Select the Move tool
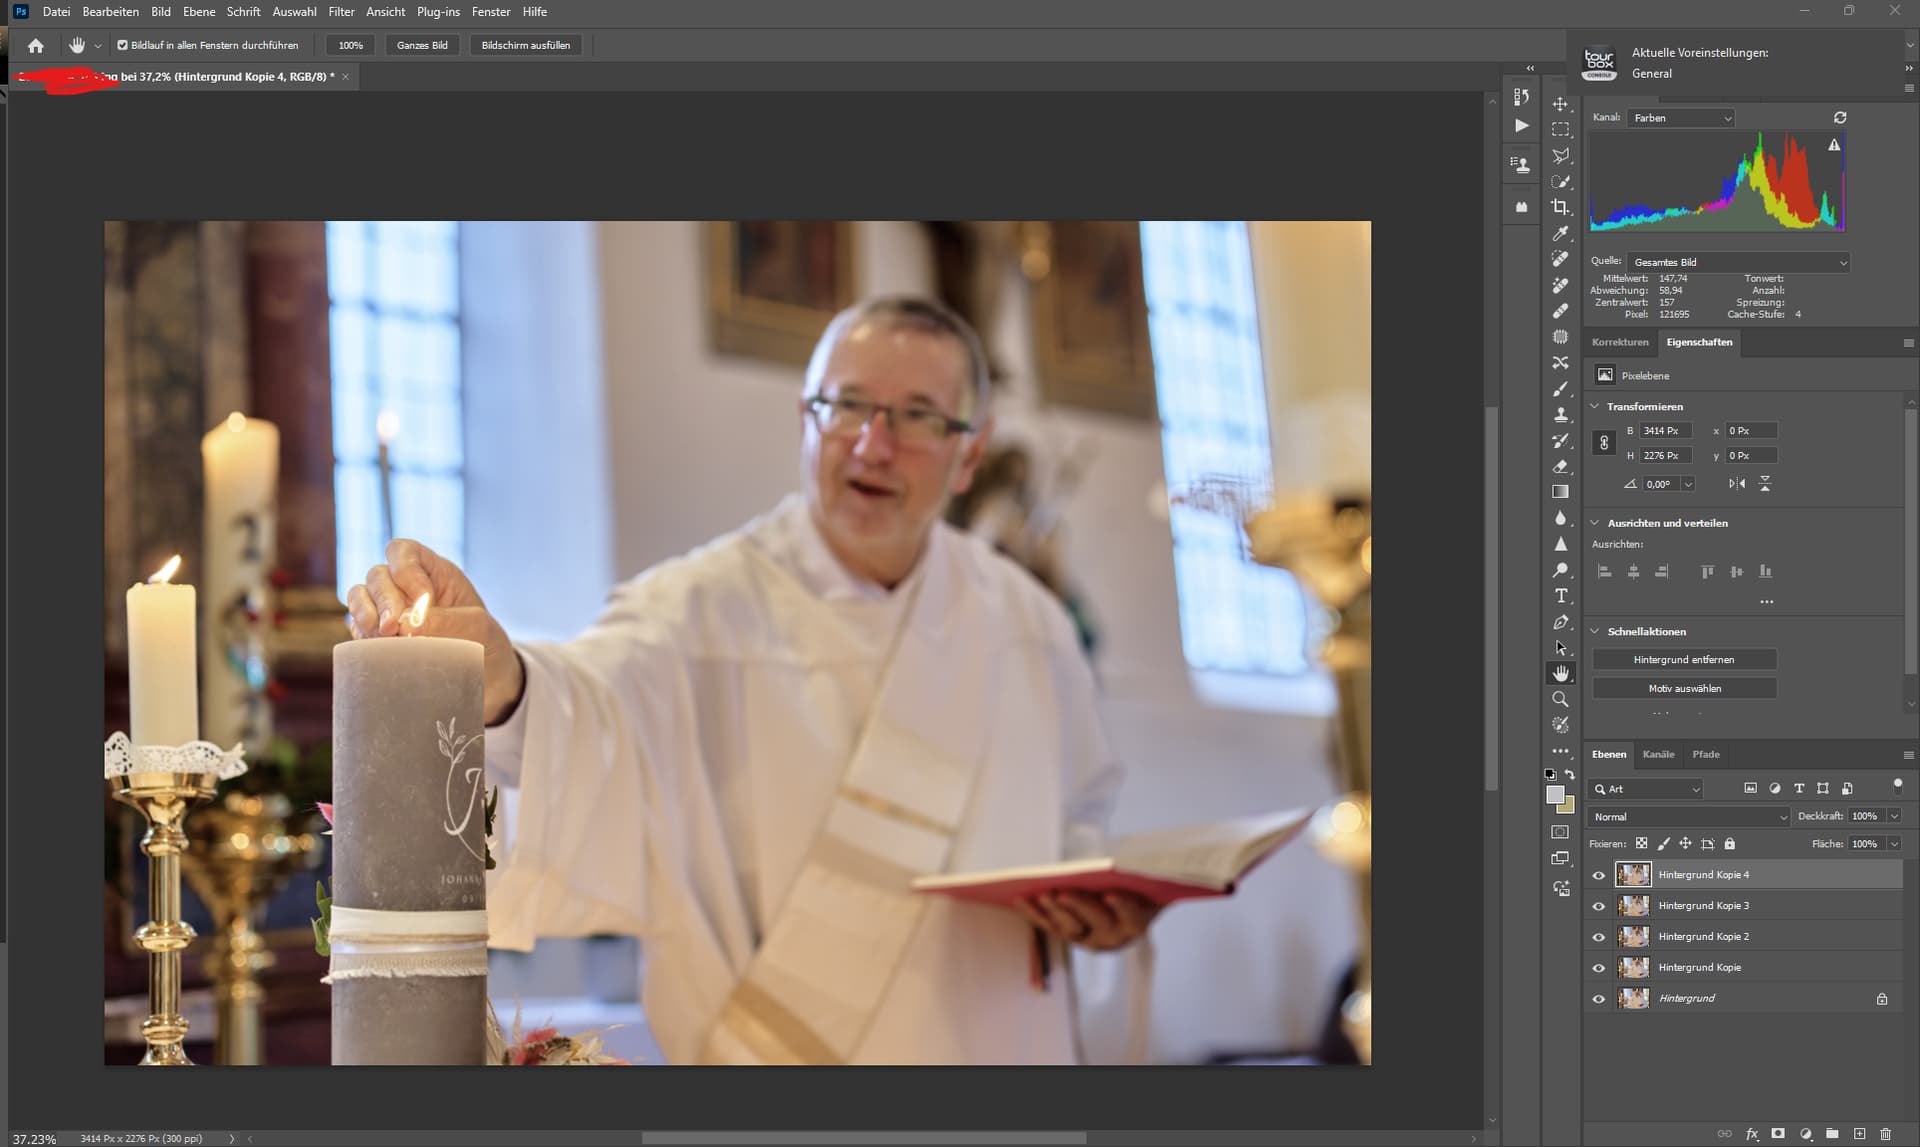This screenshot has width=1920, height=1147. [x=1560, y=104]
